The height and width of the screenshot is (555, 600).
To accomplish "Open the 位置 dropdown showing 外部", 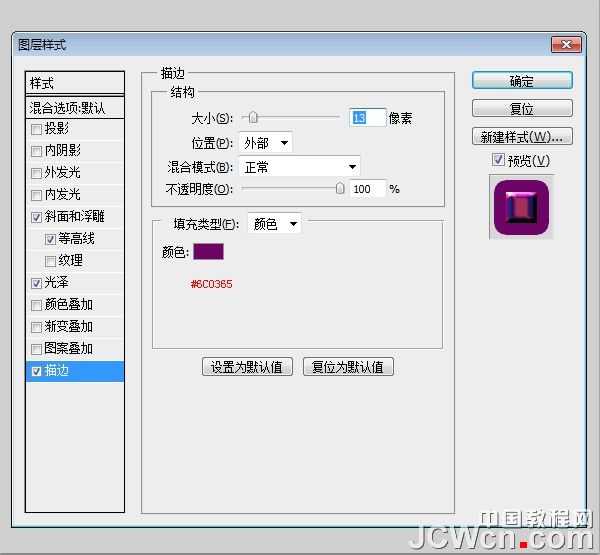I will coord(266,144).
